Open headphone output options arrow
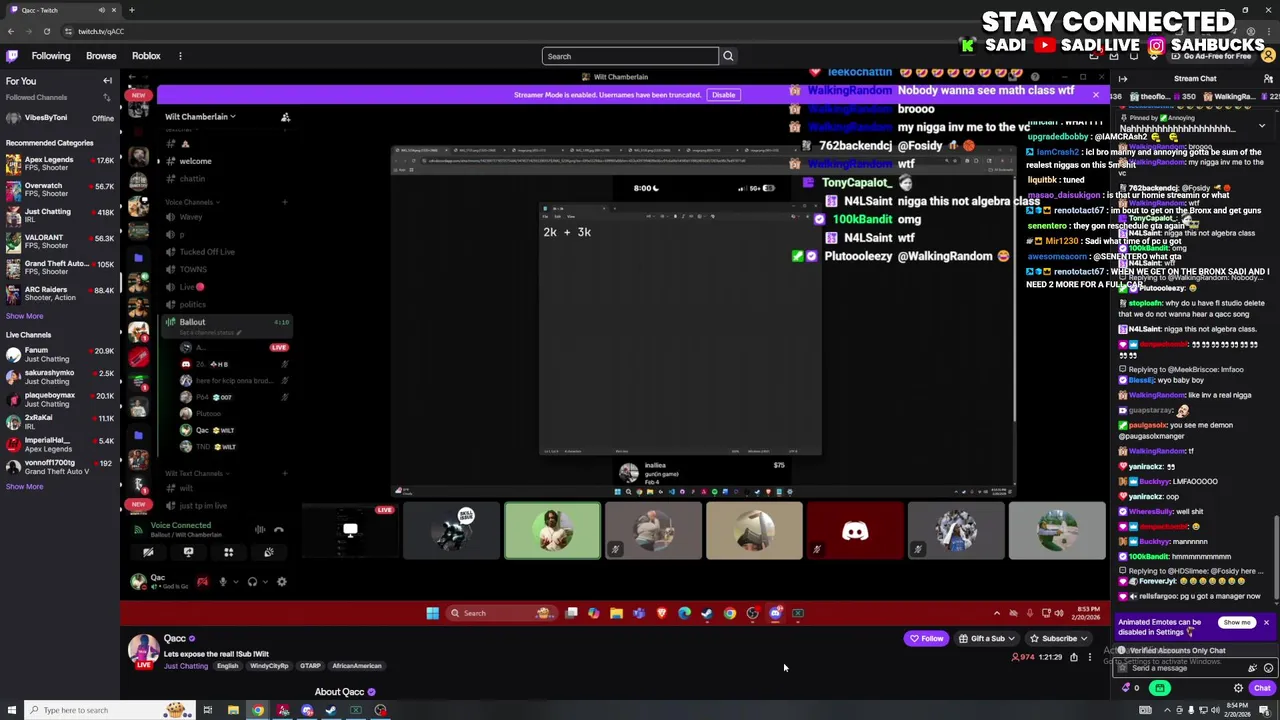 click(266, 582)
